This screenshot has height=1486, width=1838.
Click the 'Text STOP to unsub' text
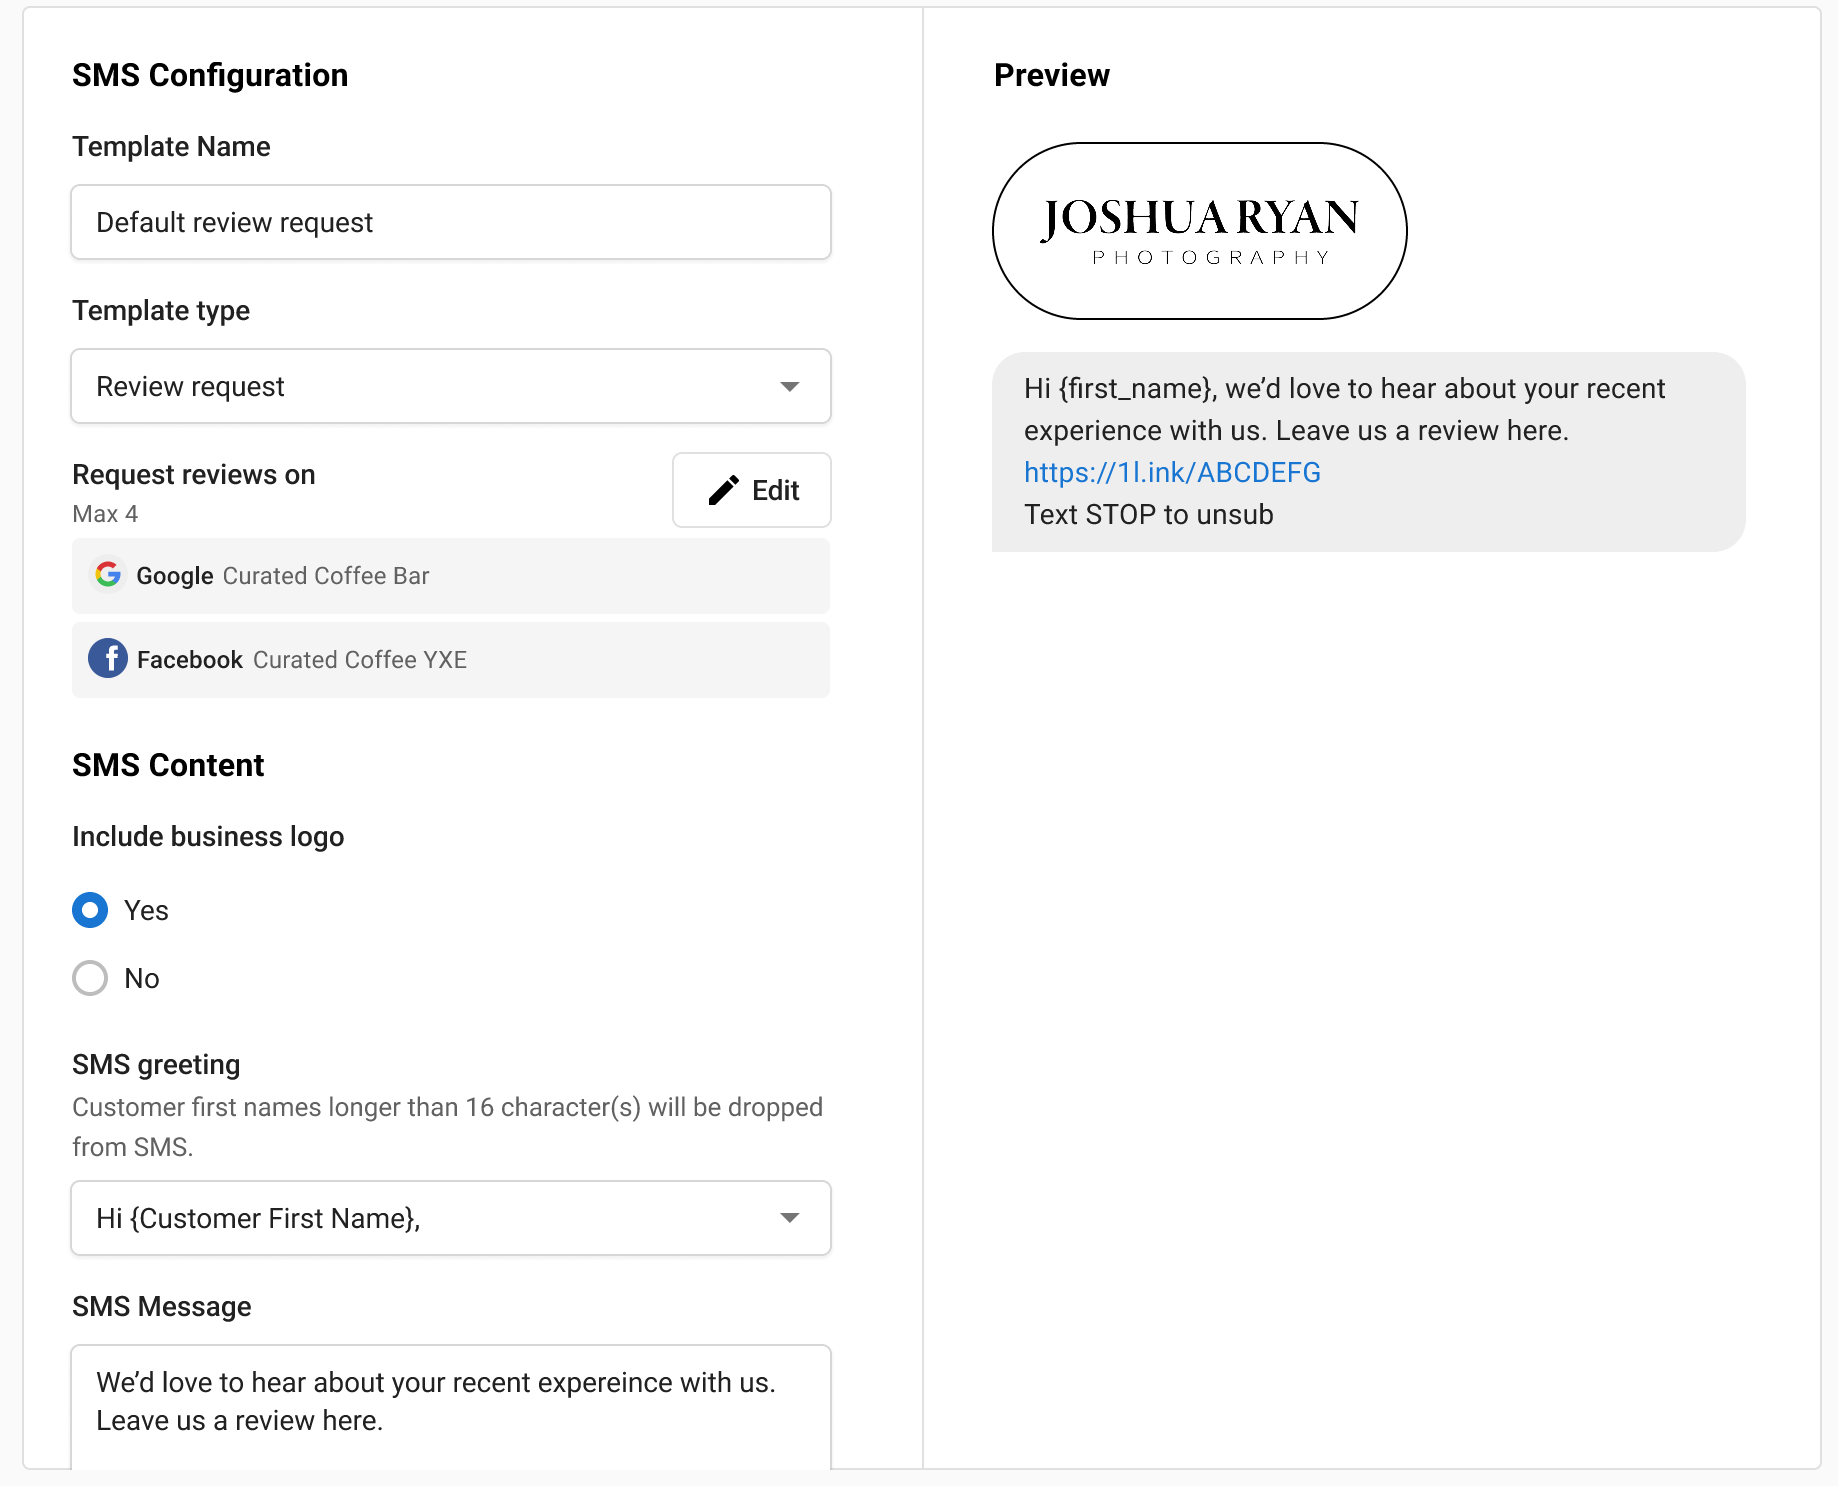click(x=1148, y=514)
